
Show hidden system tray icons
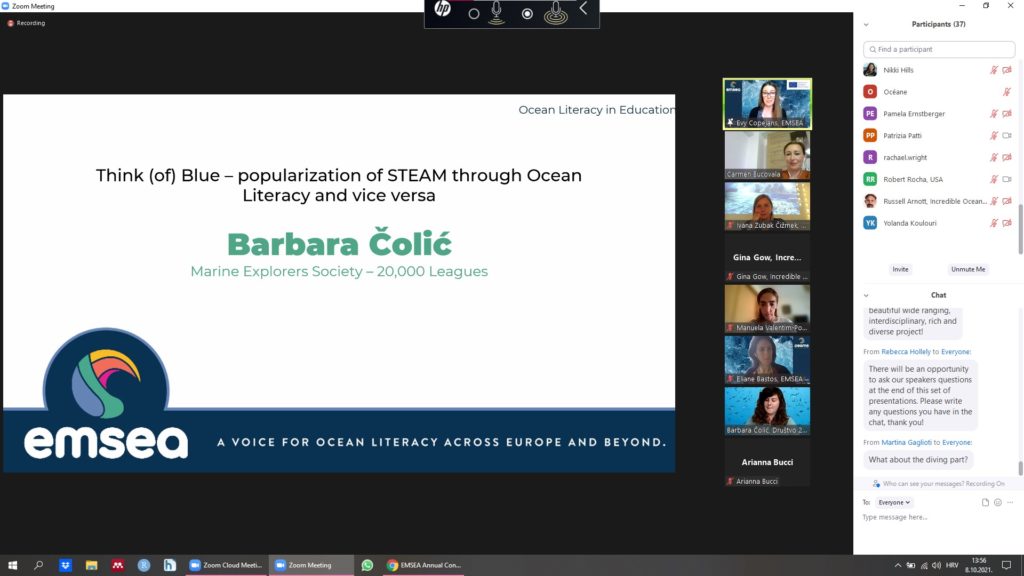point(898,566)
